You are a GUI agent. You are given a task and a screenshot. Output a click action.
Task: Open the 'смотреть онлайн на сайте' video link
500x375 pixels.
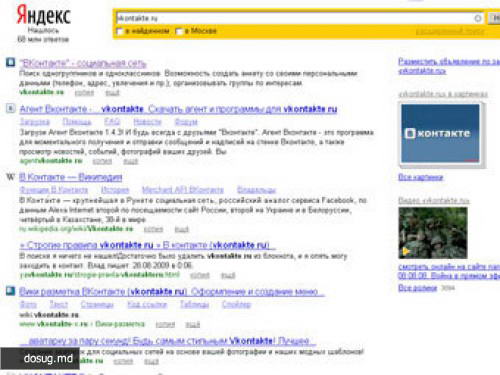click(449, 267)
